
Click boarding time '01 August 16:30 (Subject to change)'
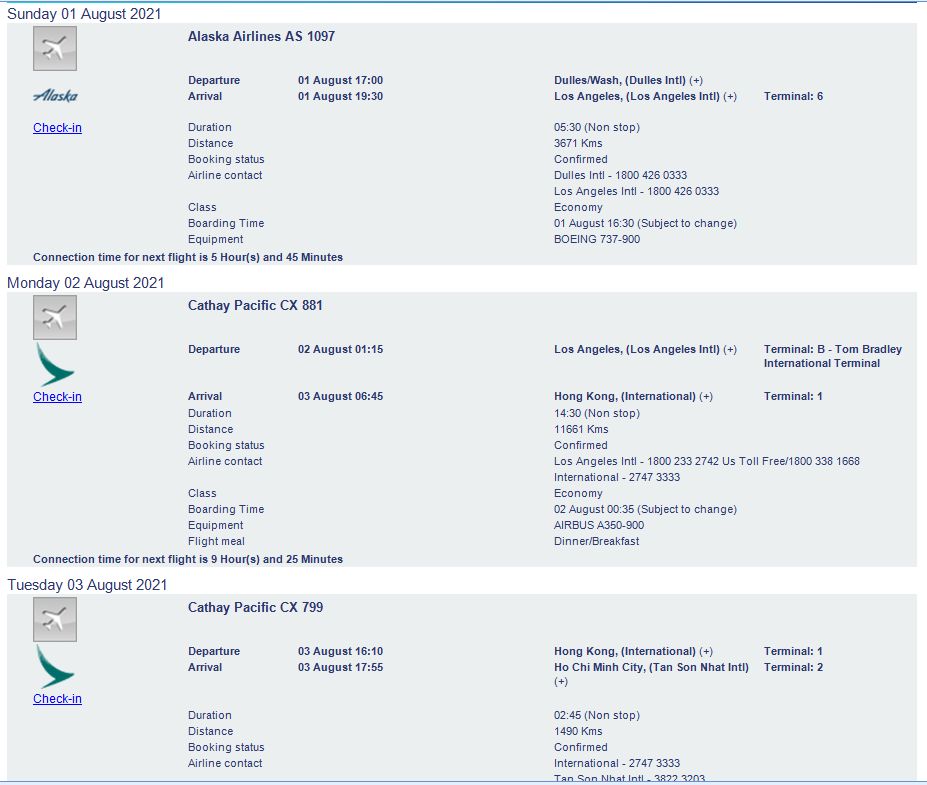(646, 223)
